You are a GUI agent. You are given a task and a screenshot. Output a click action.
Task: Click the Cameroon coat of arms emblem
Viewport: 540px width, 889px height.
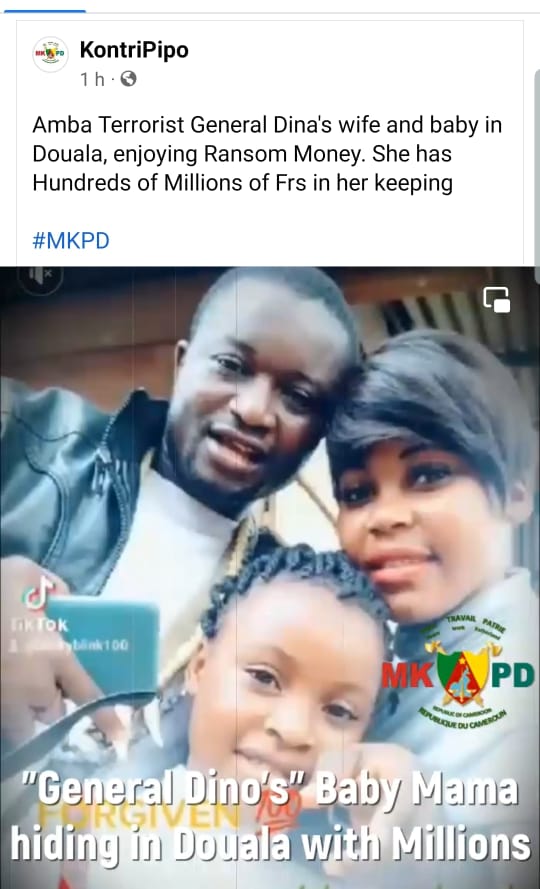[463, 675]
